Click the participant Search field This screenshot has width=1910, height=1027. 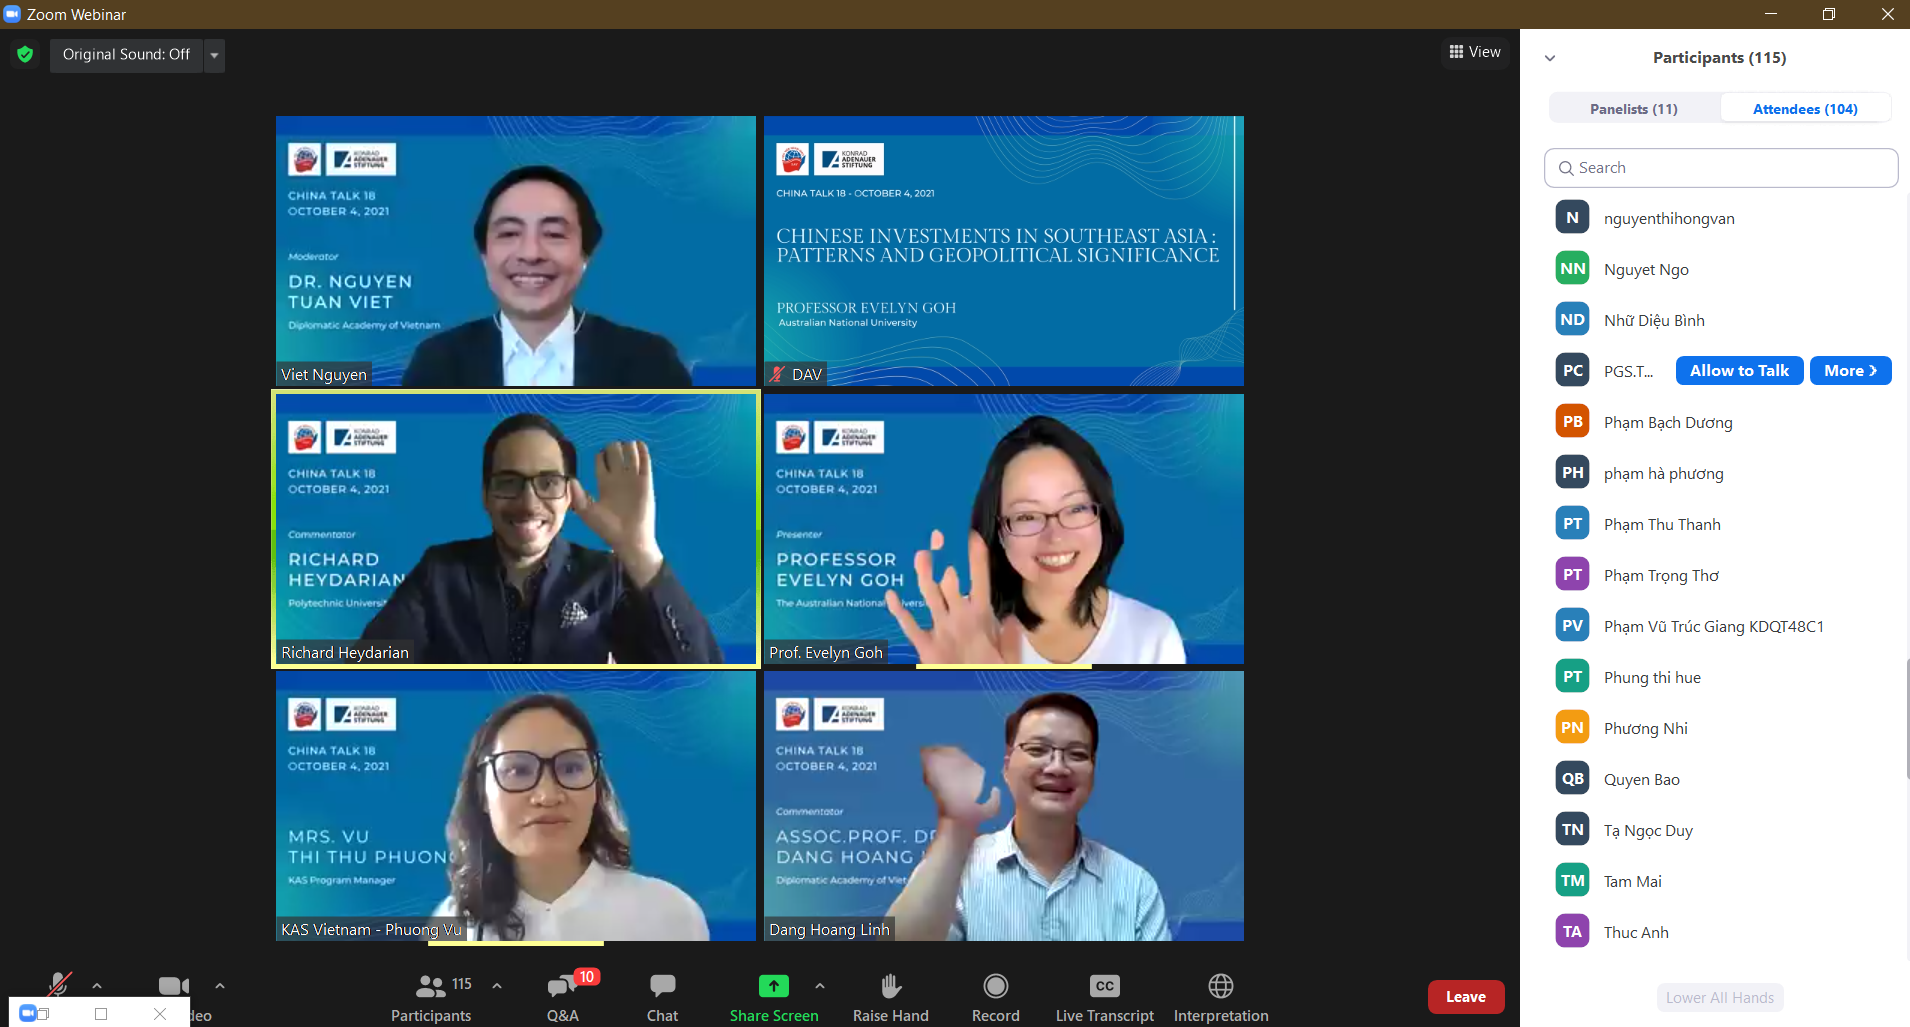pos(1720,168)
